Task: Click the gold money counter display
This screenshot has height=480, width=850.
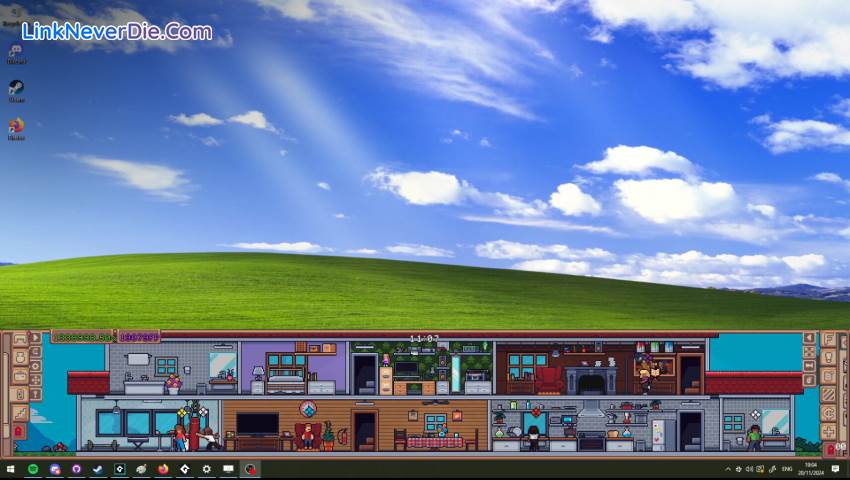Action: coord(83,337)
